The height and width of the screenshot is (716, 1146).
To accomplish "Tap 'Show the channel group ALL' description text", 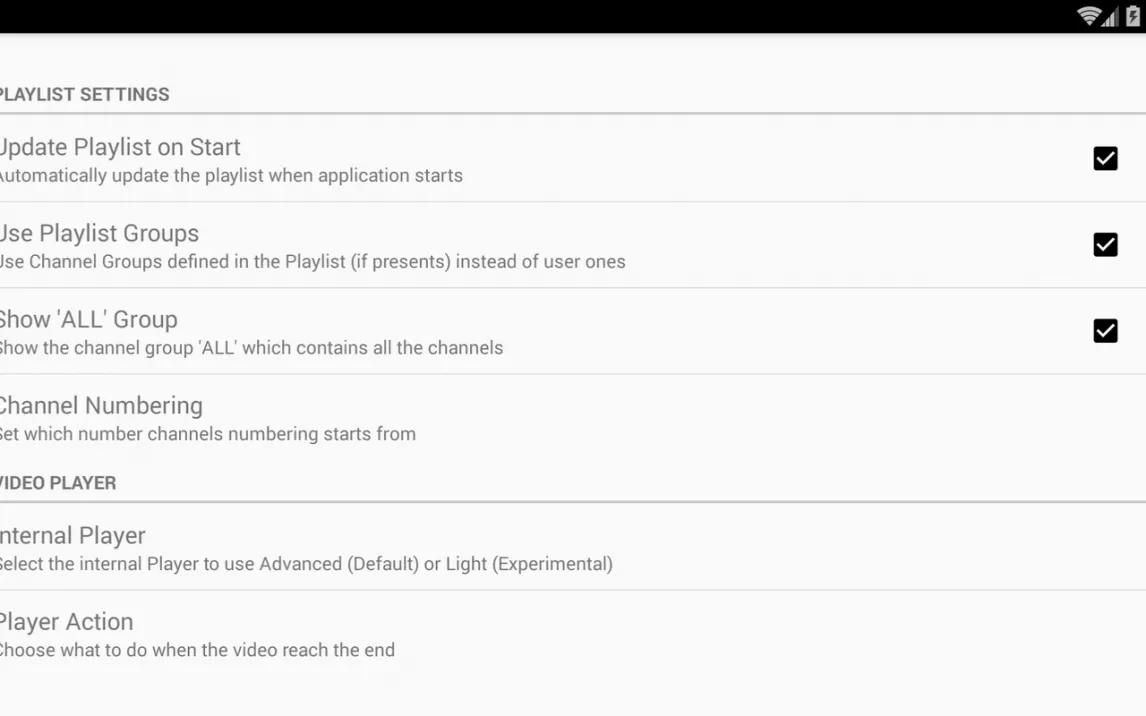I will 251,349.
